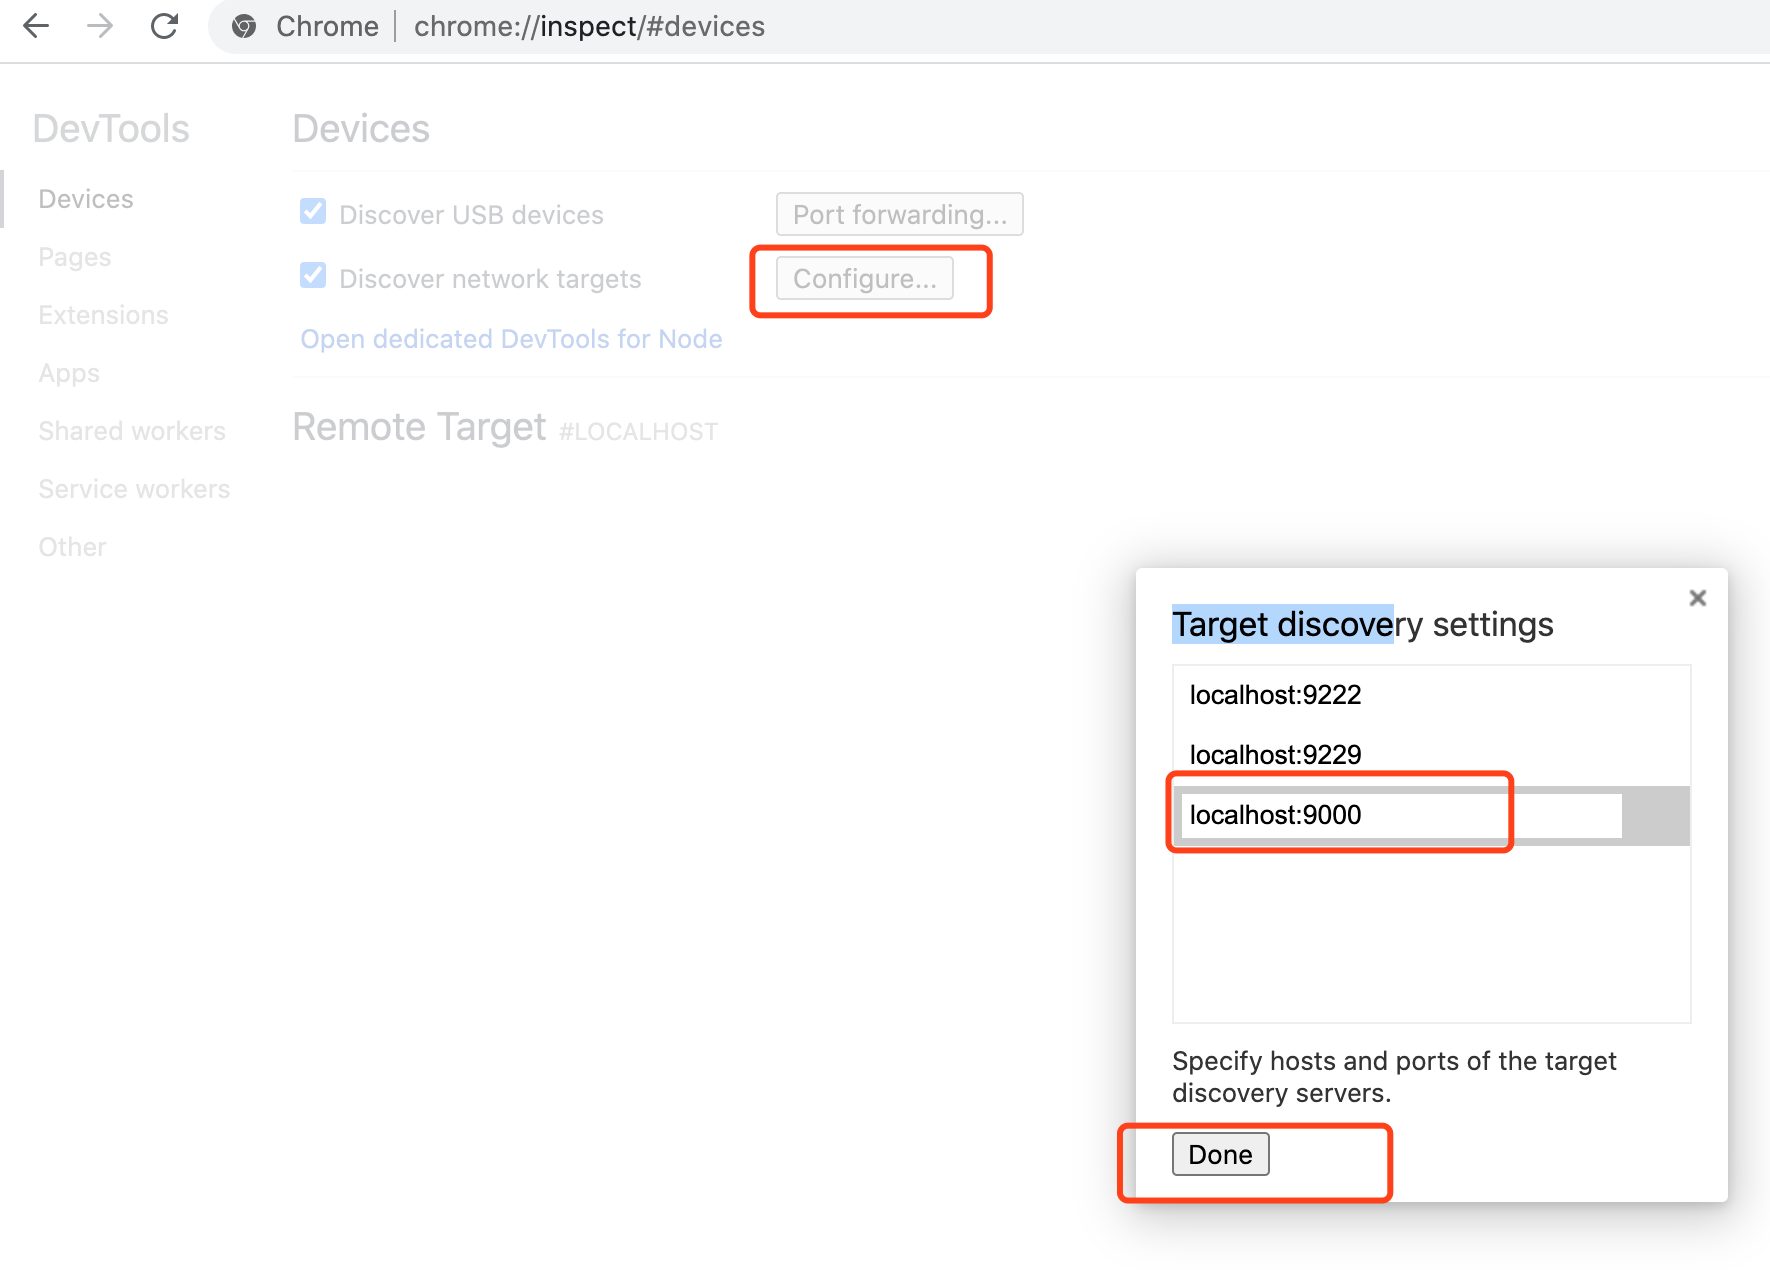This screenshot has height=1270, width=1770.
Task: Click the Port forwarding button
Action: [x=899, y=215]
